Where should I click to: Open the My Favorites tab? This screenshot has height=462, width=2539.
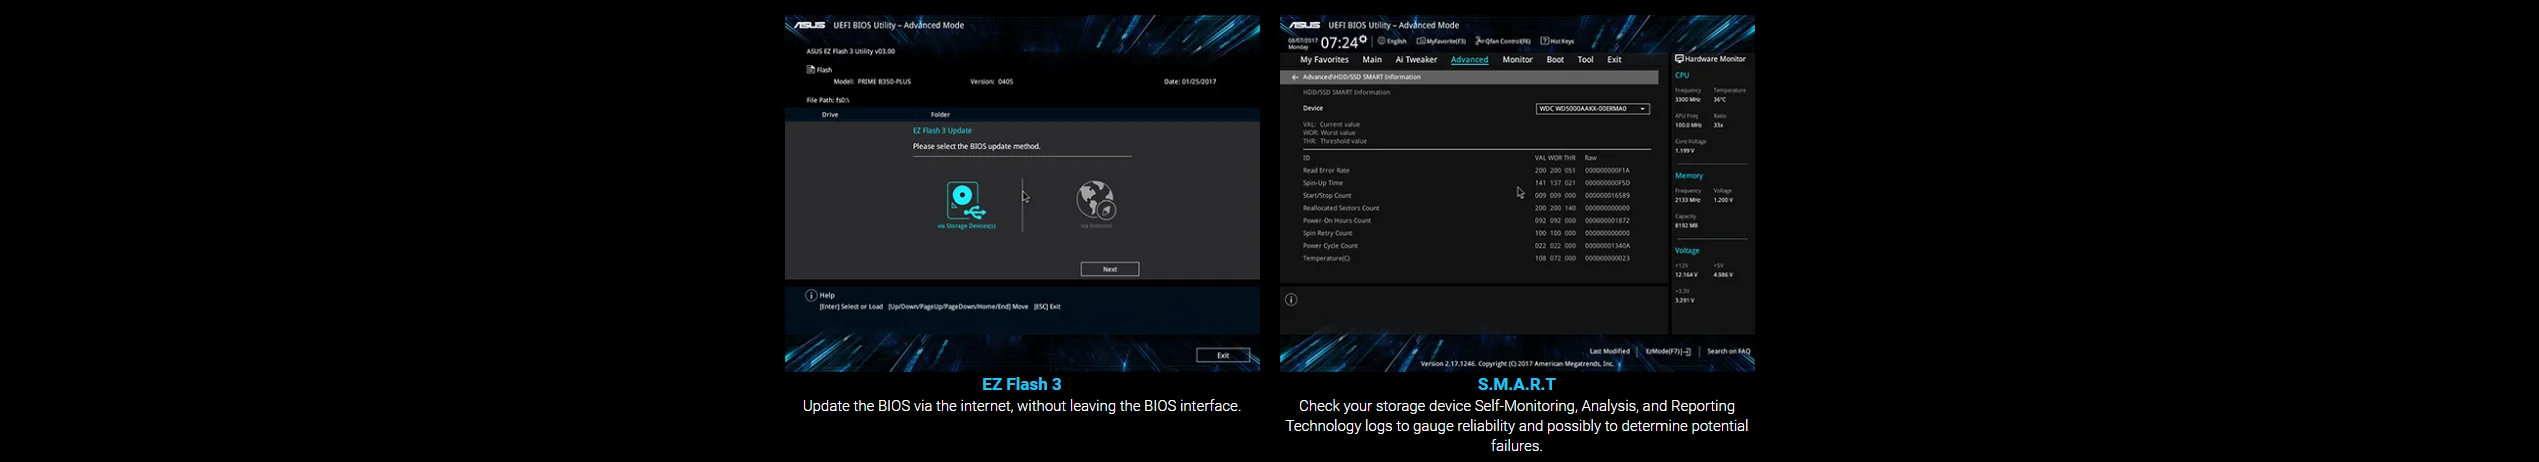pyautogui.click(x=1324, y=60)
